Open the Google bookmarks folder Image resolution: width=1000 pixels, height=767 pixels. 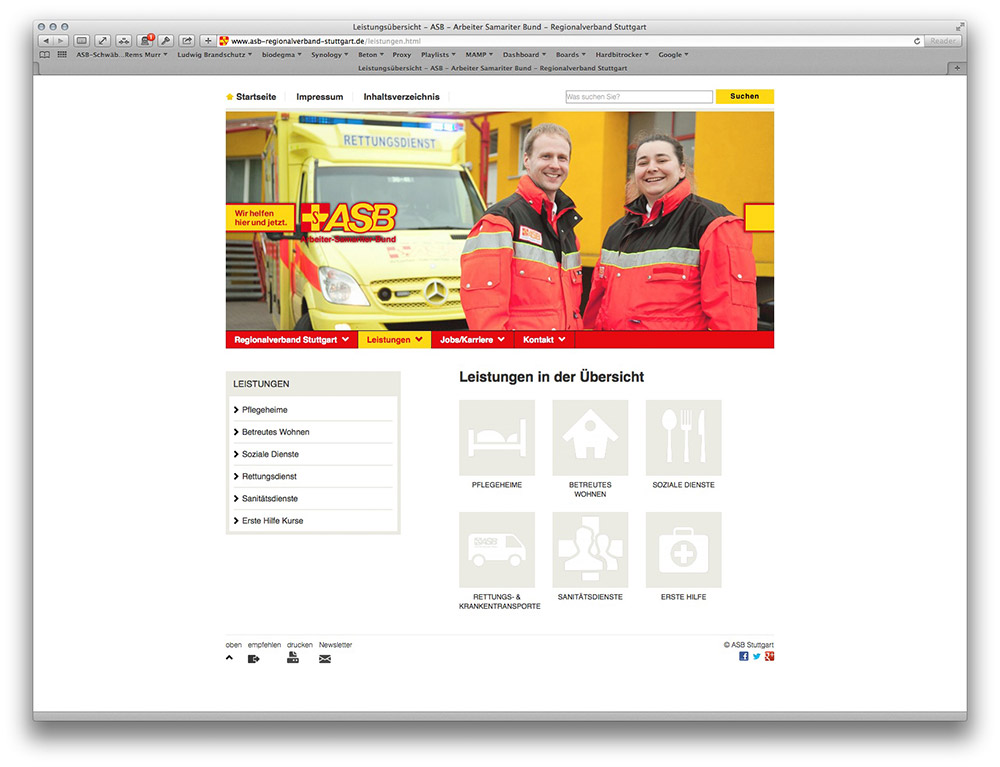673,55
